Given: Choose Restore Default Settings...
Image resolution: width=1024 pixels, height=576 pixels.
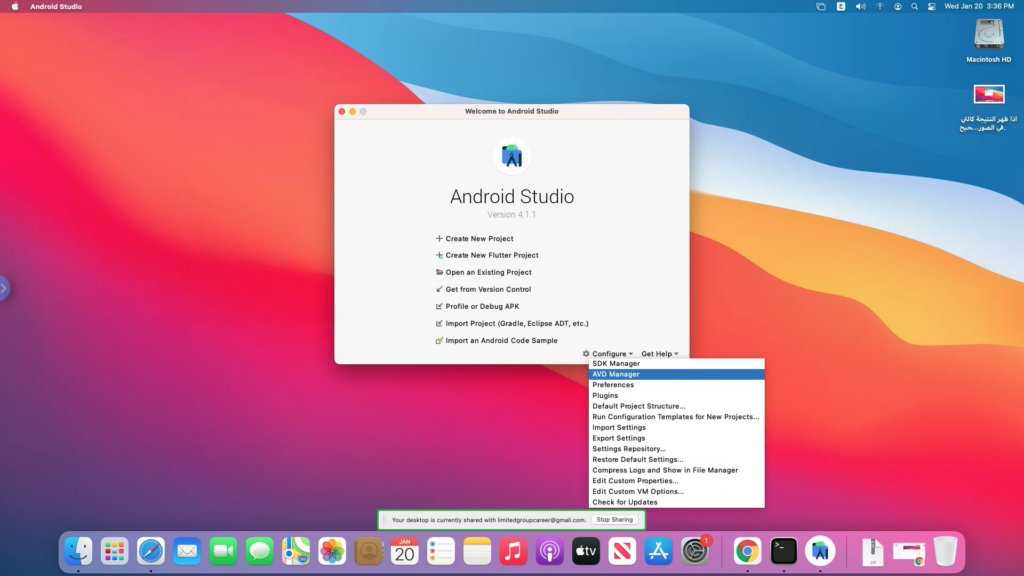Looking at the screenshot, I should 677,460.
